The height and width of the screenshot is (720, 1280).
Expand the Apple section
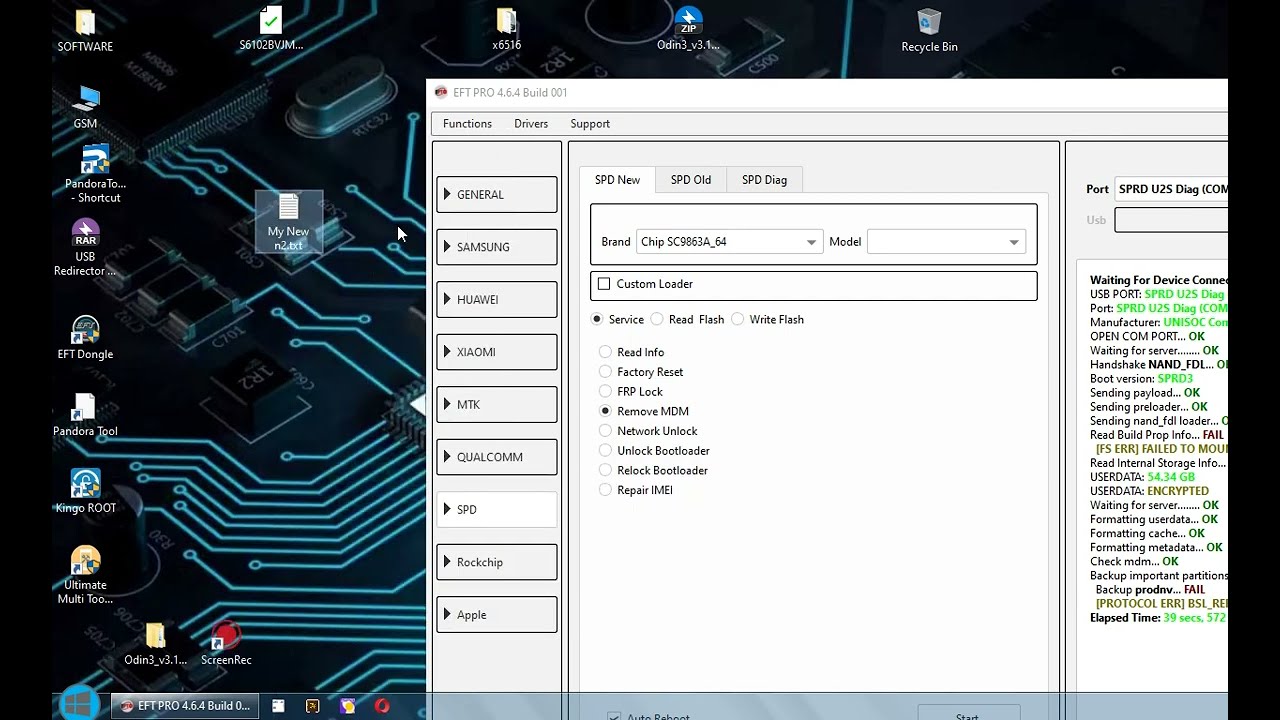click(497, 614)
